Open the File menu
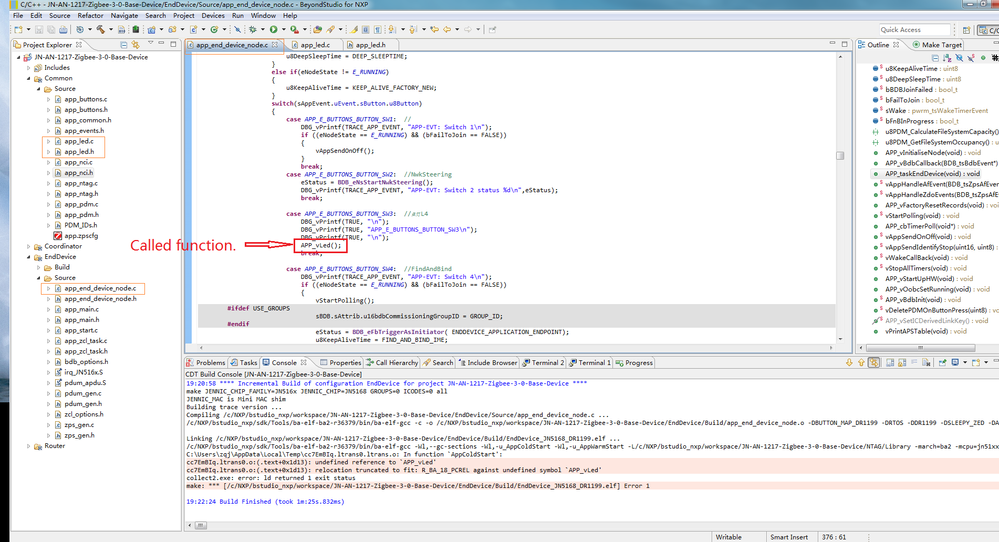 click(18, 15)
